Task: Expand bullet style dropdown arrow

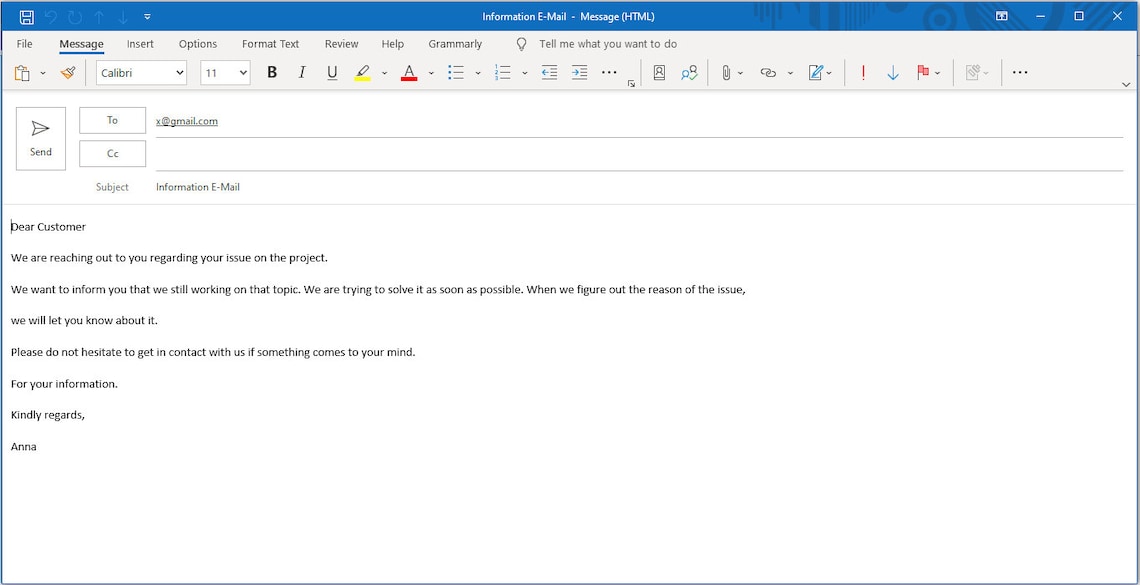Action: [x=478, y=73]
